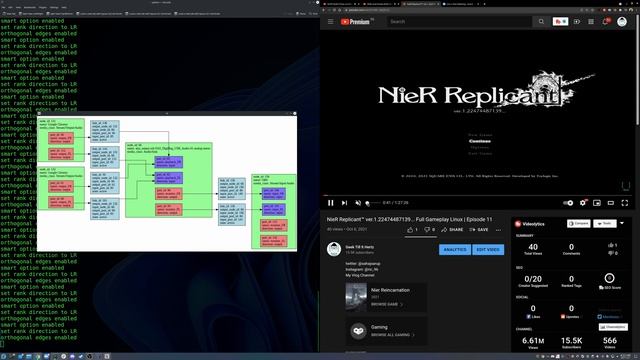This screenshot has height=360, width=640.
Task: Select the active NieR Replicant browser tab
Action: [x=421, y=4]
